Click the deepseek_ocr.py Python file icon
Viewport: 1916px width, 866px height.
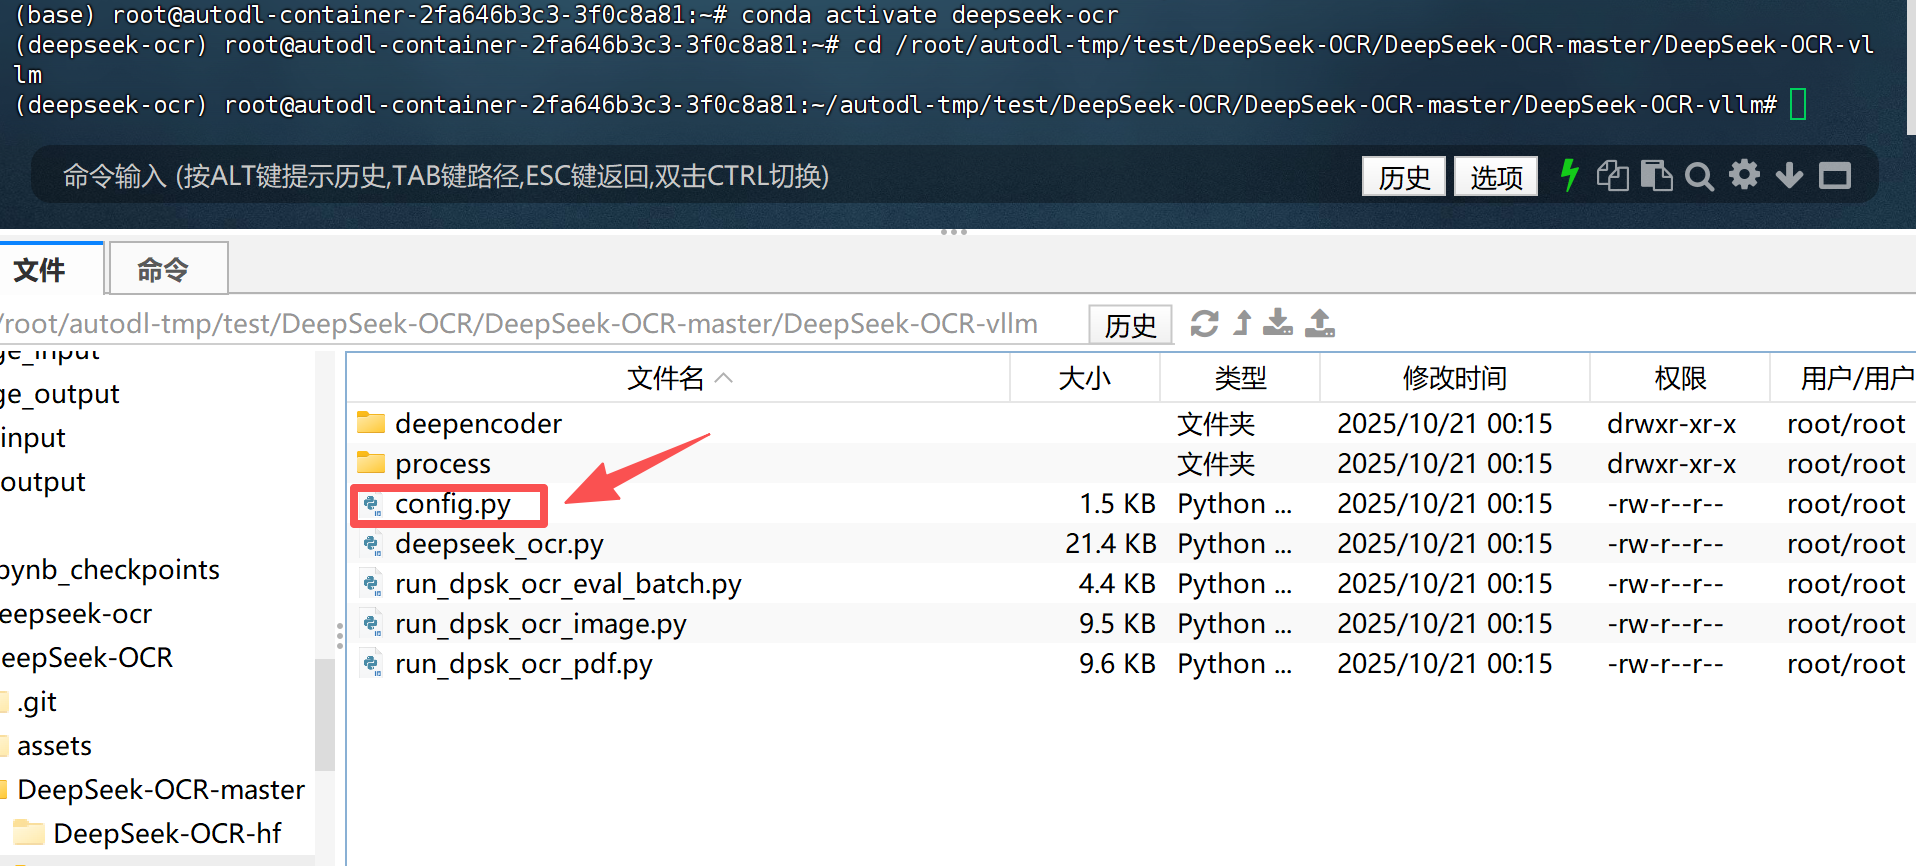[x=372, y=544]
